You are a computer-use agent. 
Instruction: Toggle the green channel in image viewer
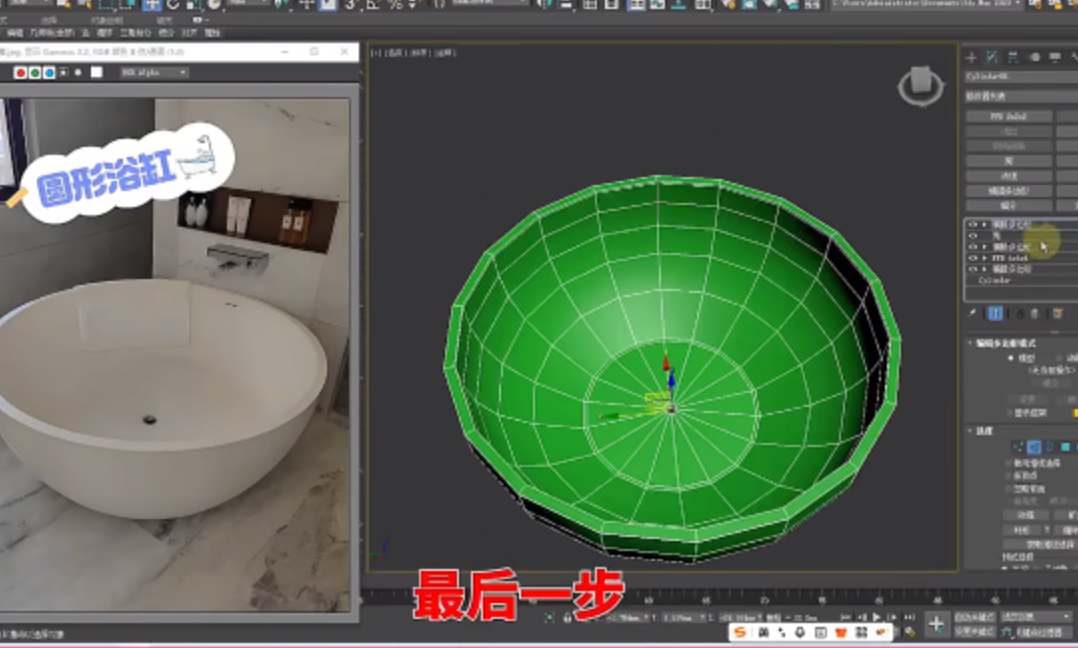pyautogui.click(x=34, y=73)
